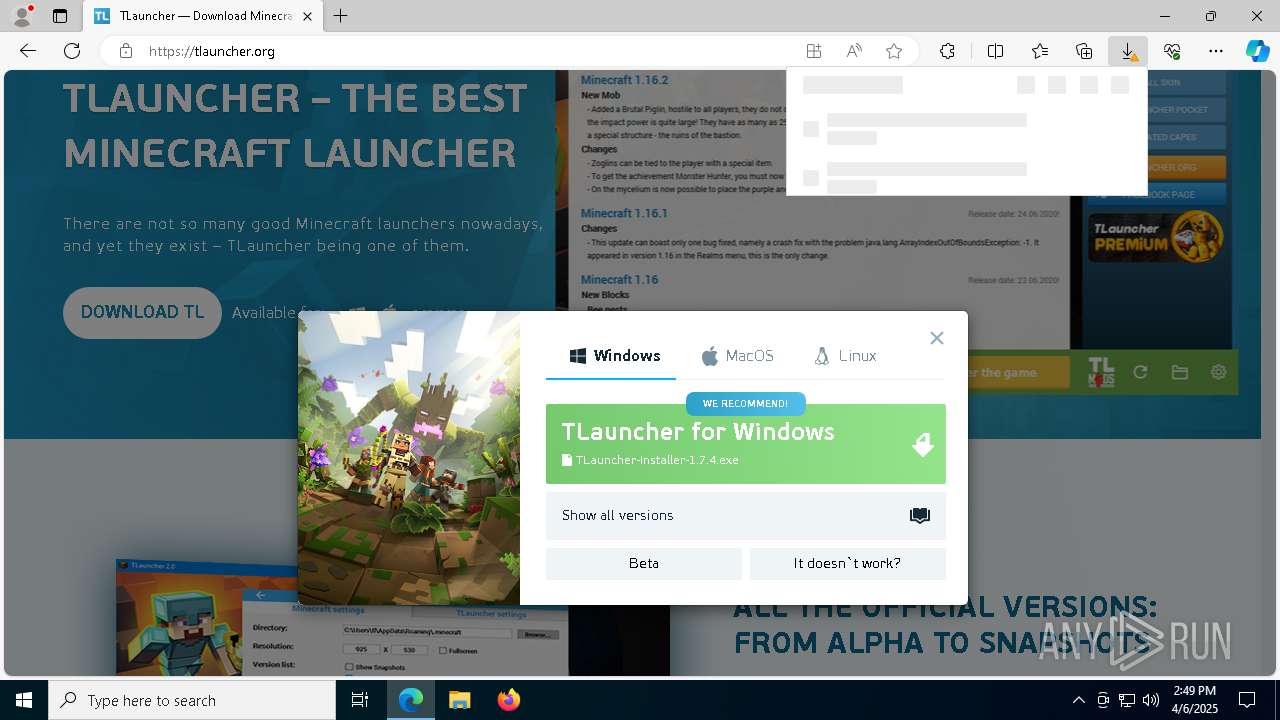This screenshot has height=720, width=1280.
Task: Click the Minecraft Dungeons artwork image
Action: 409,458
